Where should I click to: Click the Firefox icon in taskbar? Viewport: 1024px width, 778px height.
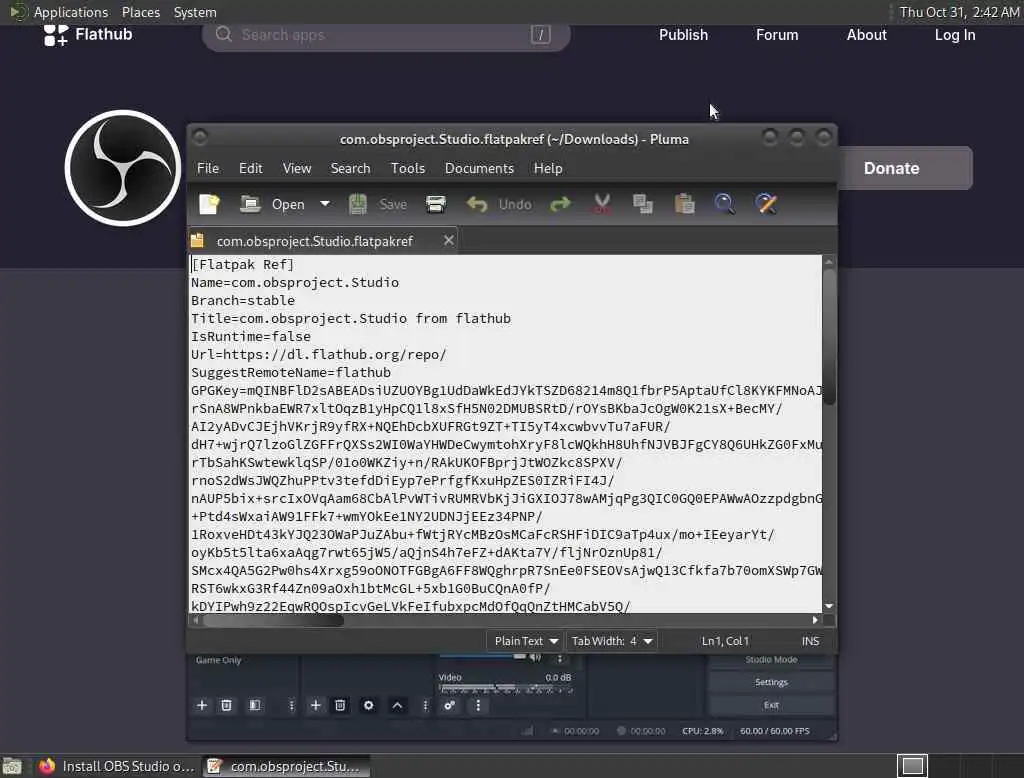pyautogui.click(x=47, y=766)
